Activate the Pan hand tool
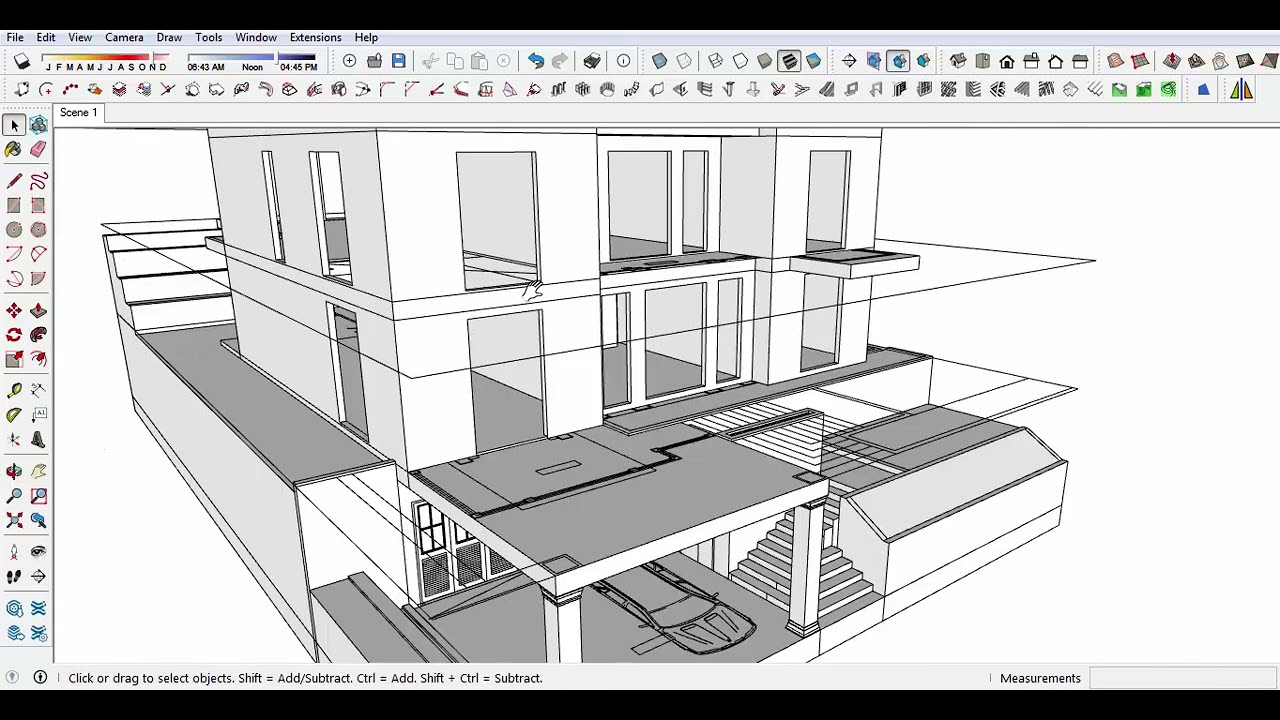The image size is (1280, 720). click(38, 471)
